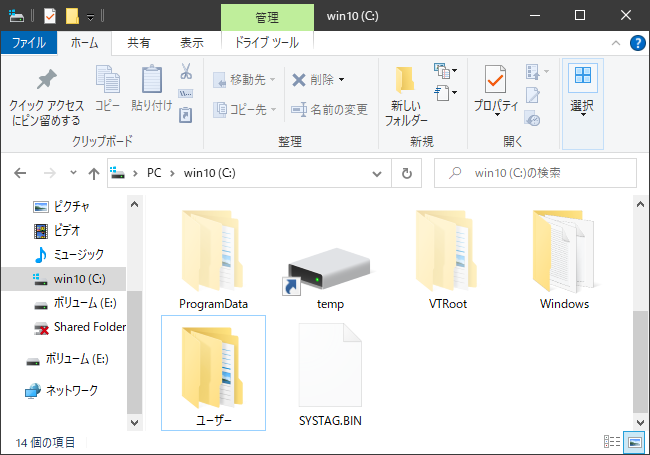Select the VTRoot folder
Screen dimensions: 650x455
click(447, 259)
